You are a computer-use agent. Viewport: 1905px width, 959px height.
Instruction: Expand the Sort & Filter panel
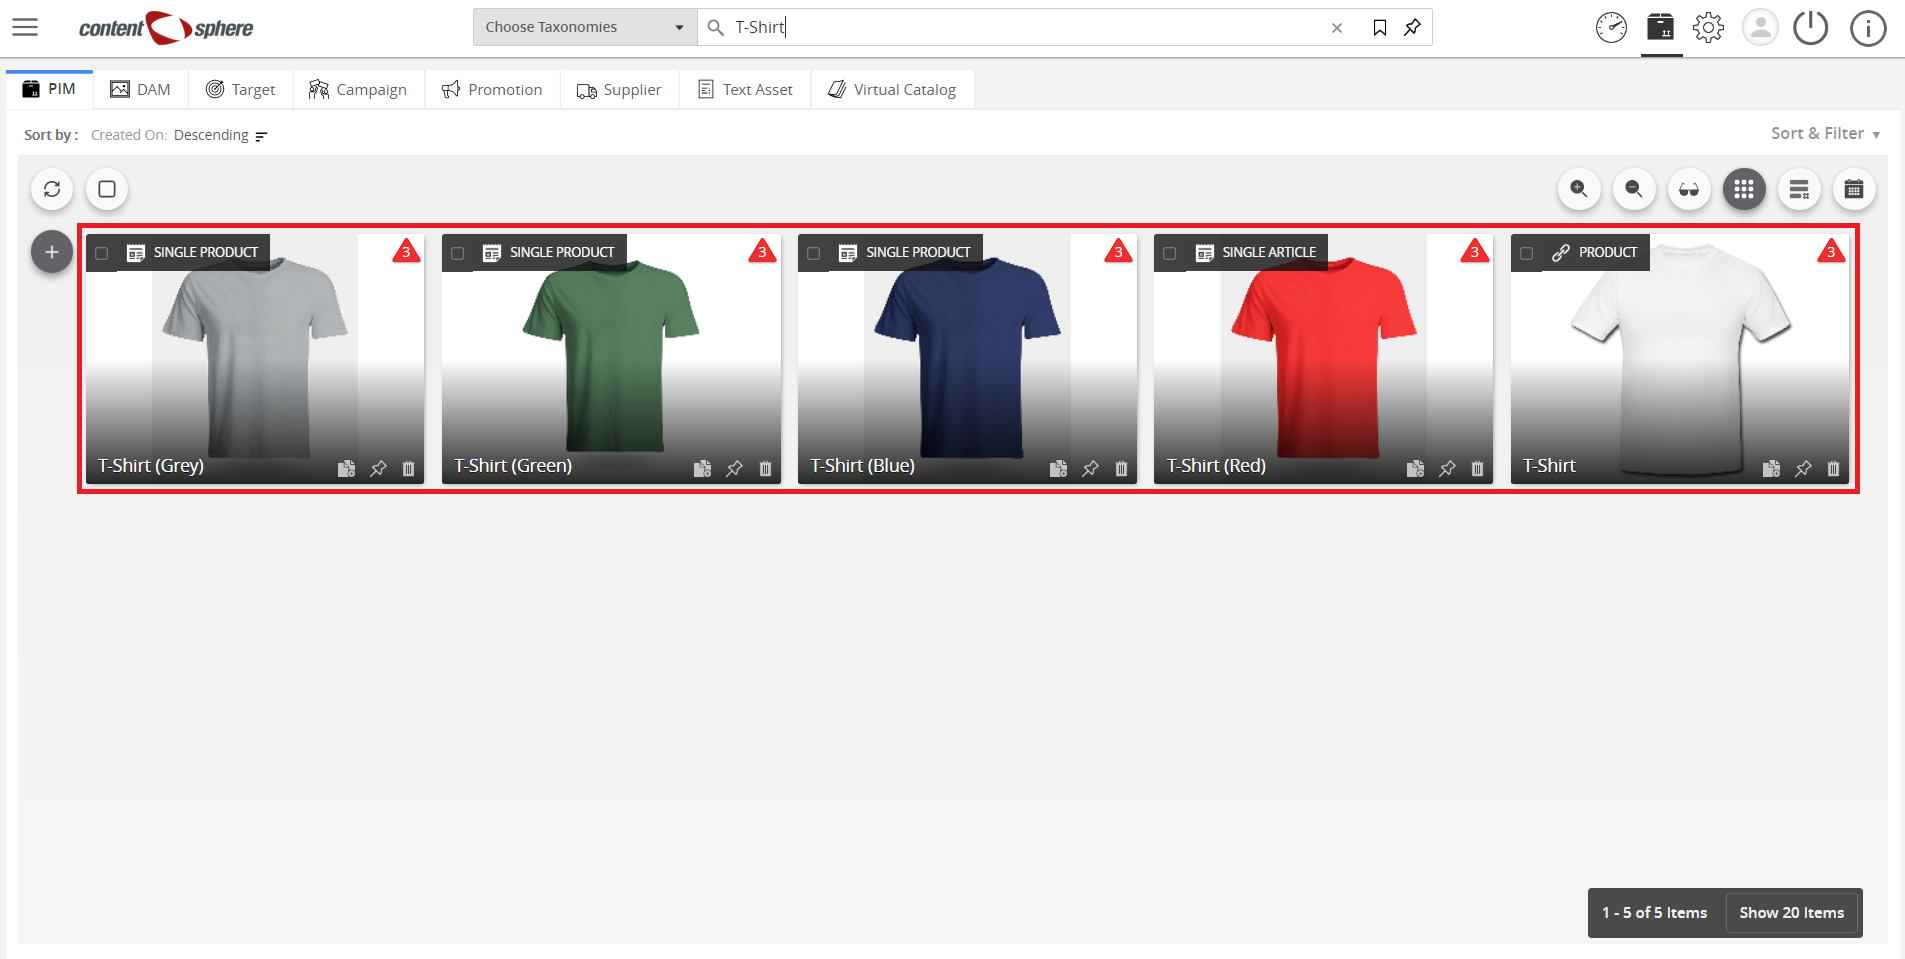1826,133
